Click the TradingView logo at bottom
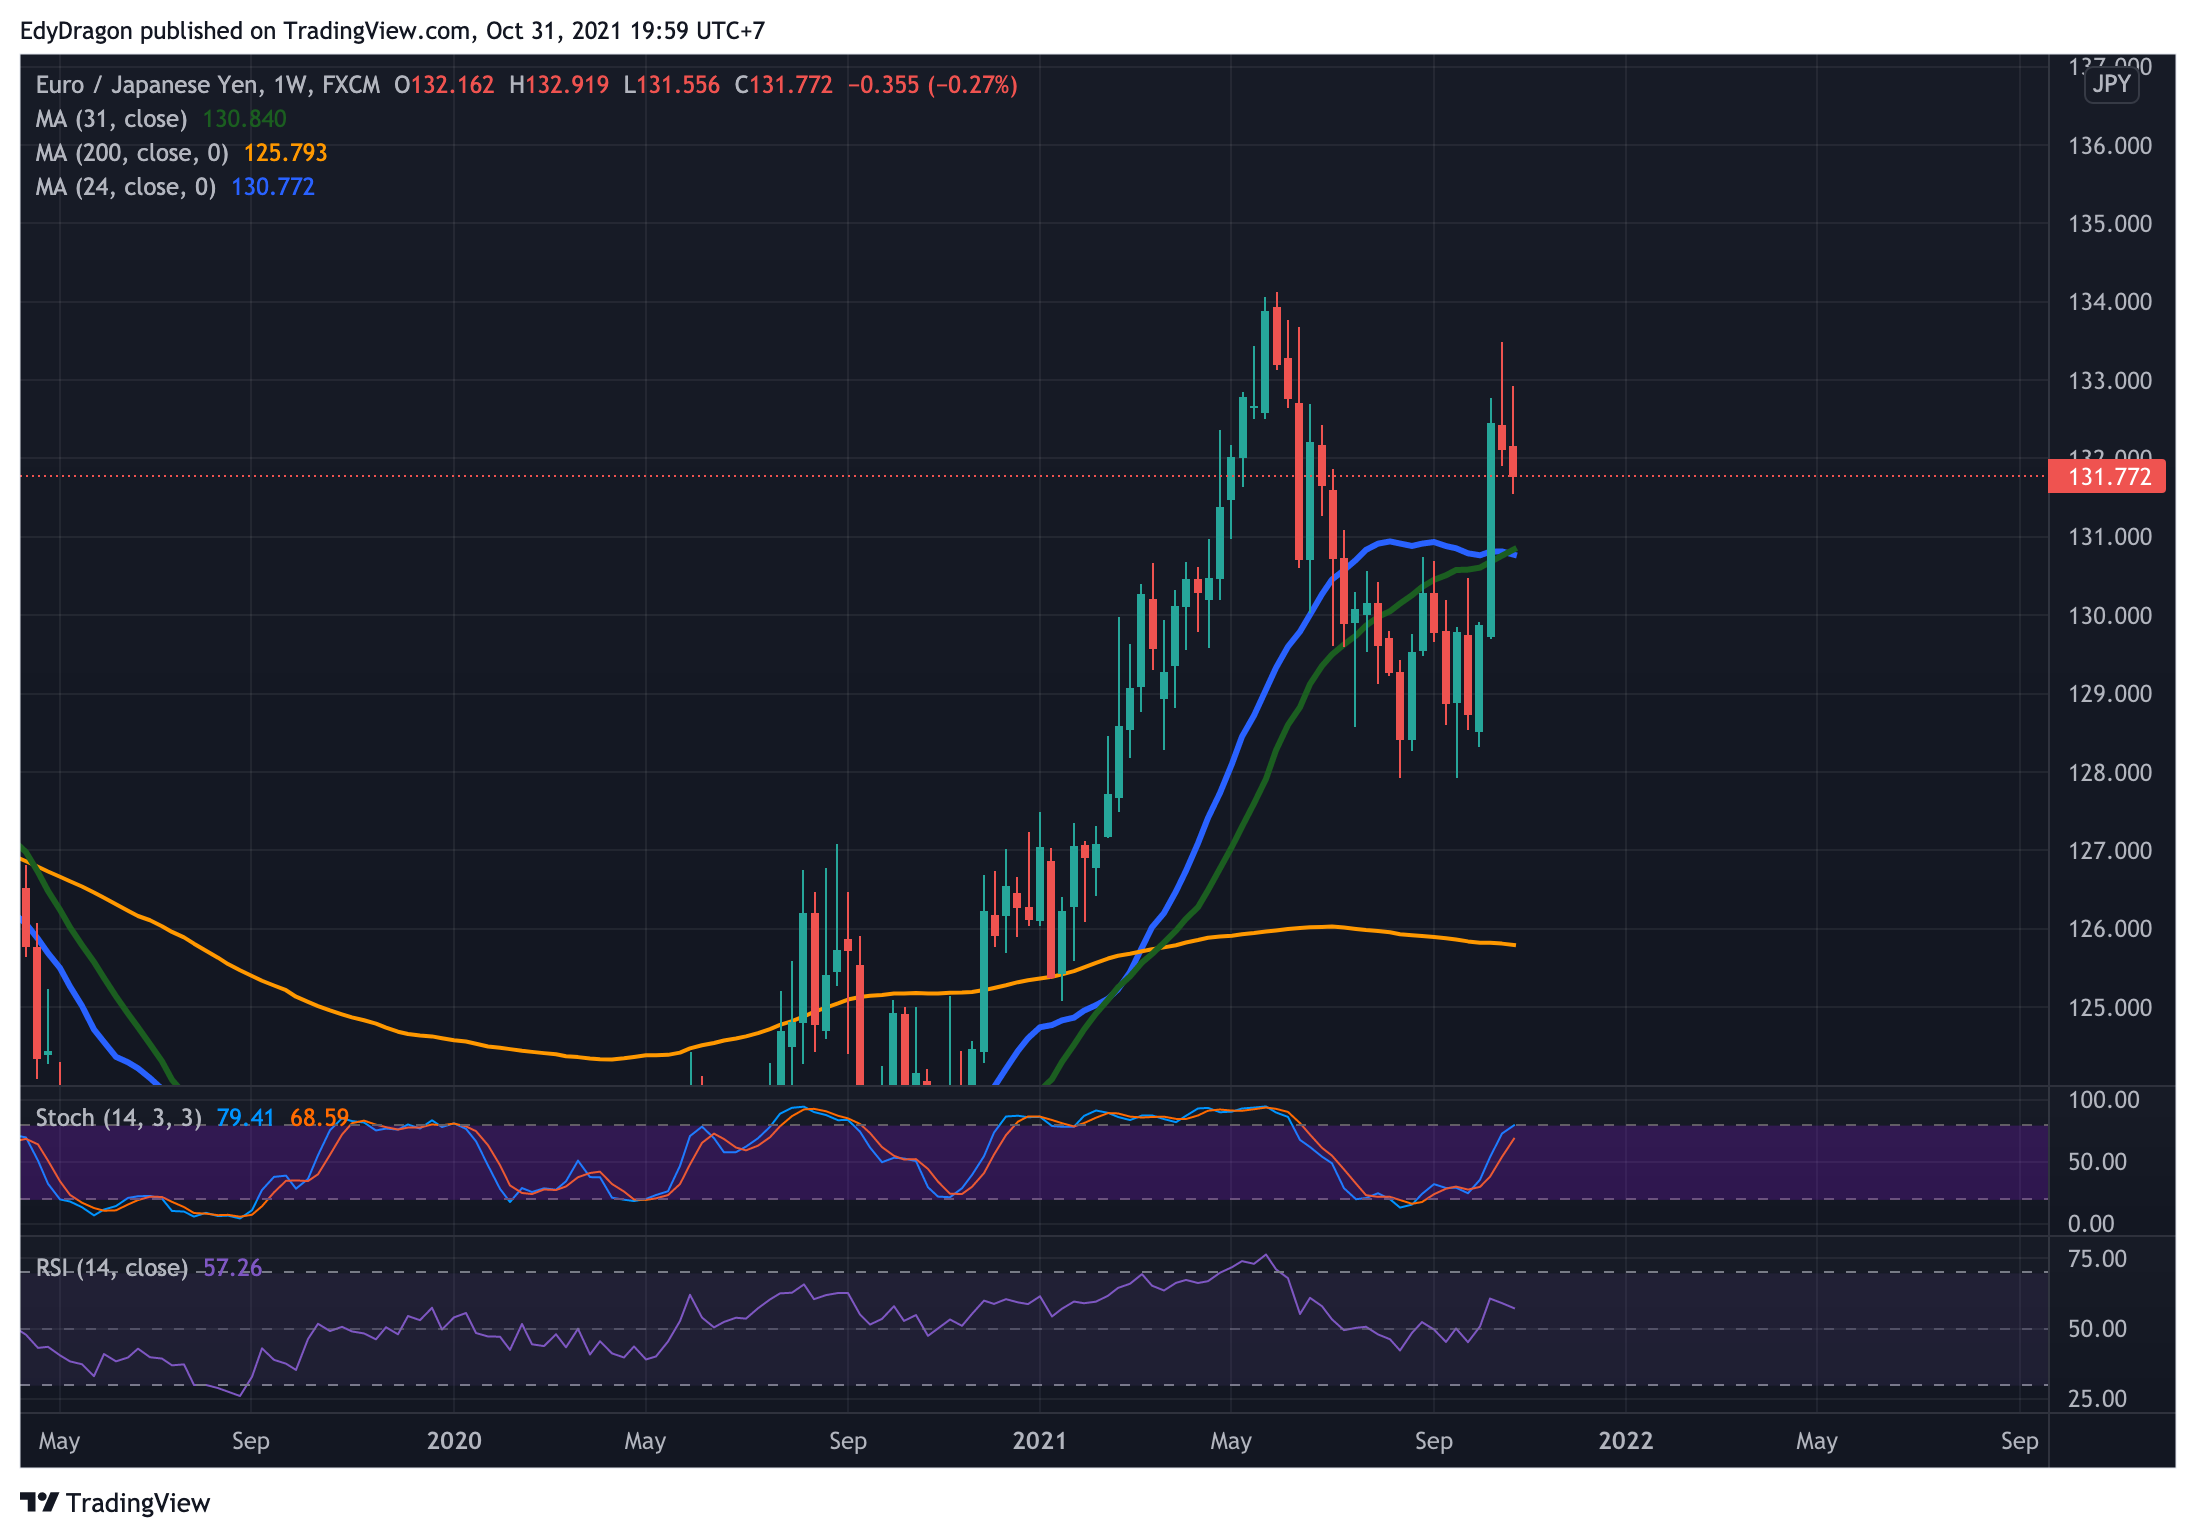 coord(115,1503)
